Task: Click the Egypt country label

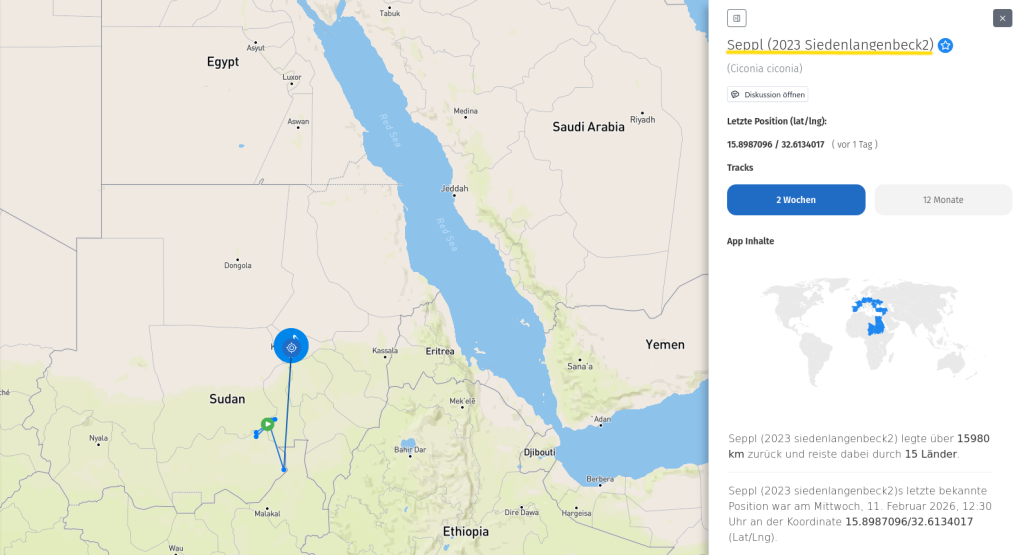Action: coord(223,62)
